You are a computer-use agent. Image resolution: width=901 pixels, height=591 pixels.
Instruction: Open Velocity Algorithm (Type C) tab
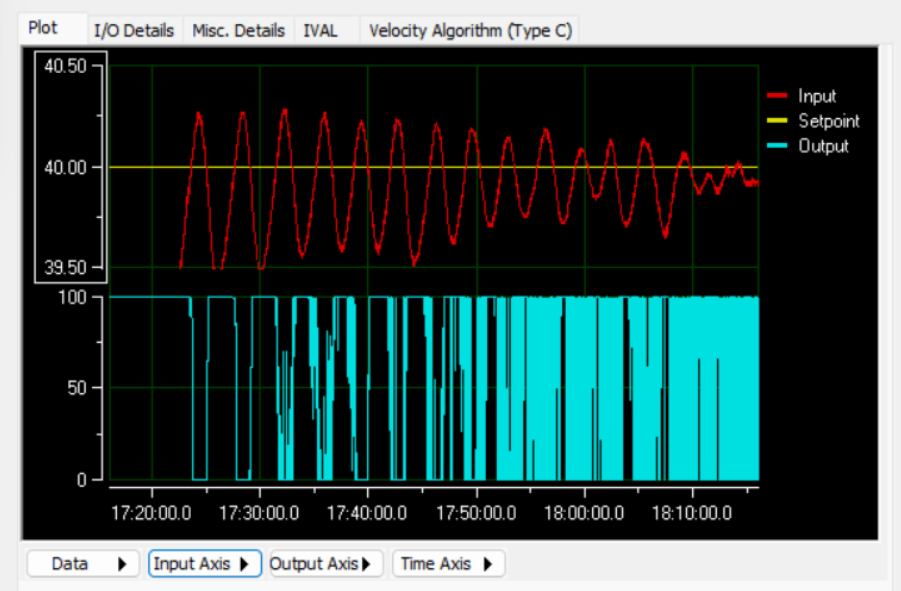(x=470, y=31)
